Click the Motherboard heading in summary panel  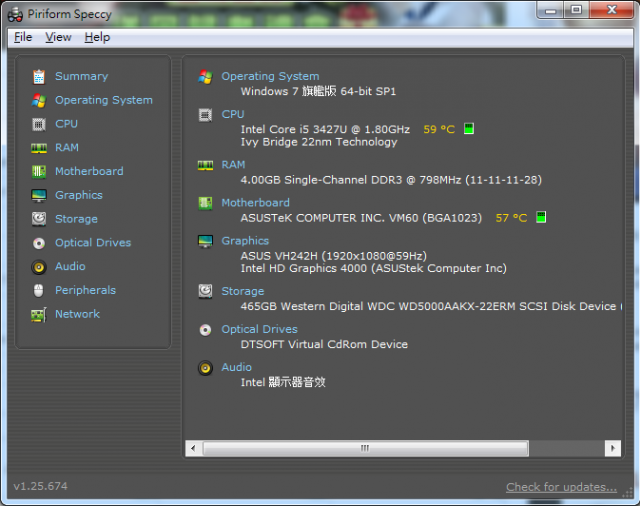click(256, 203)
